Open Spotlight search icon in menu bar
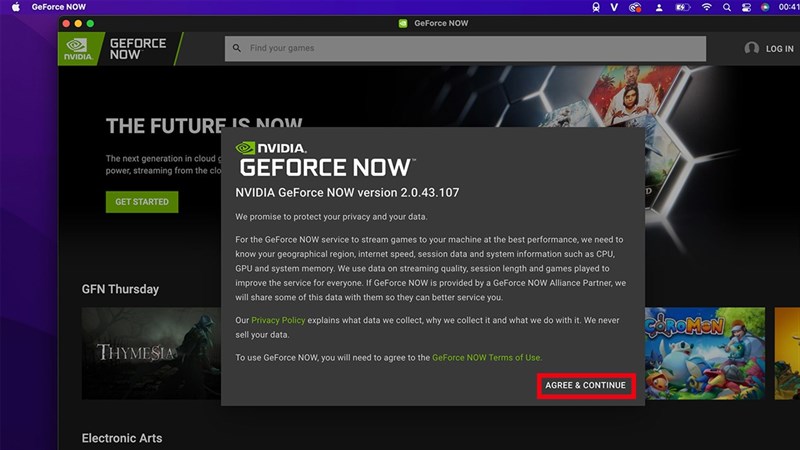This screenshot has height=450, width=800. coord(727,7)
